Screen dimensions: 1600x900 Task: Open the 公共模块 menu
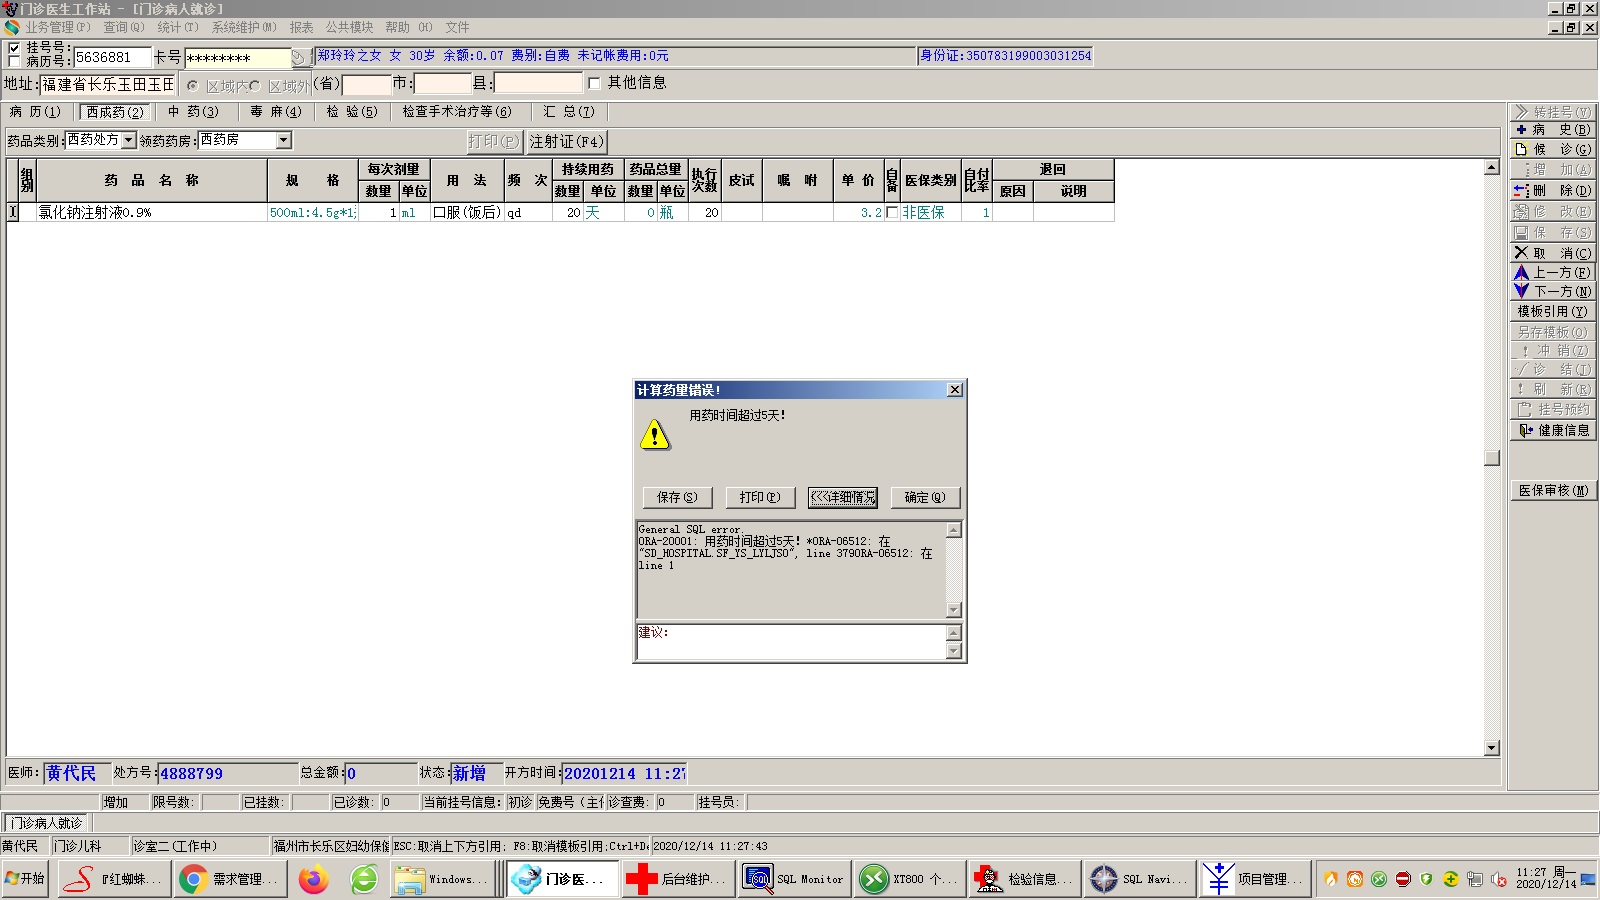[349, 27]
